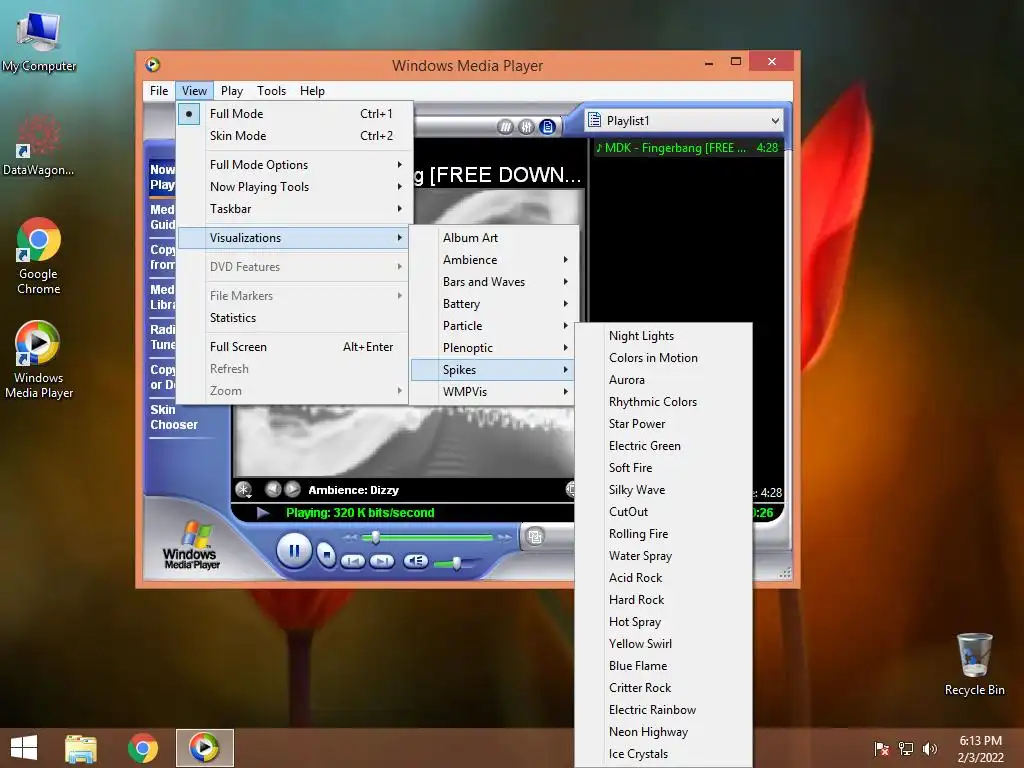Expand the Plenoptic visualization submenu

click(493, 348)
